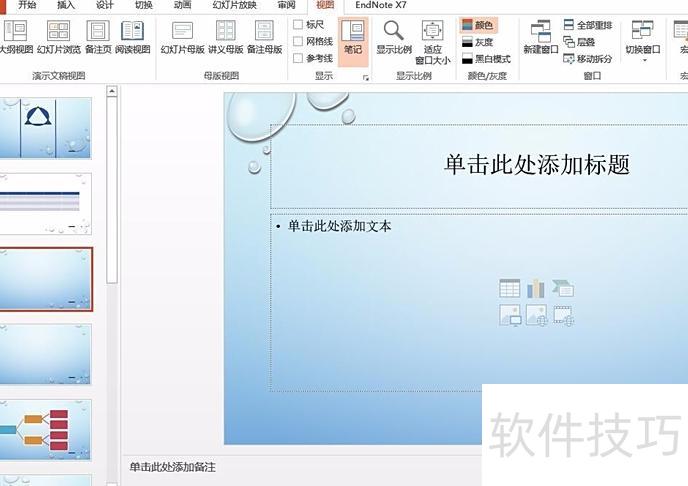688x486 pixels.
Task: Select slide thumbnail with hierarchy diagram
Action: click(x=46, y=430)
